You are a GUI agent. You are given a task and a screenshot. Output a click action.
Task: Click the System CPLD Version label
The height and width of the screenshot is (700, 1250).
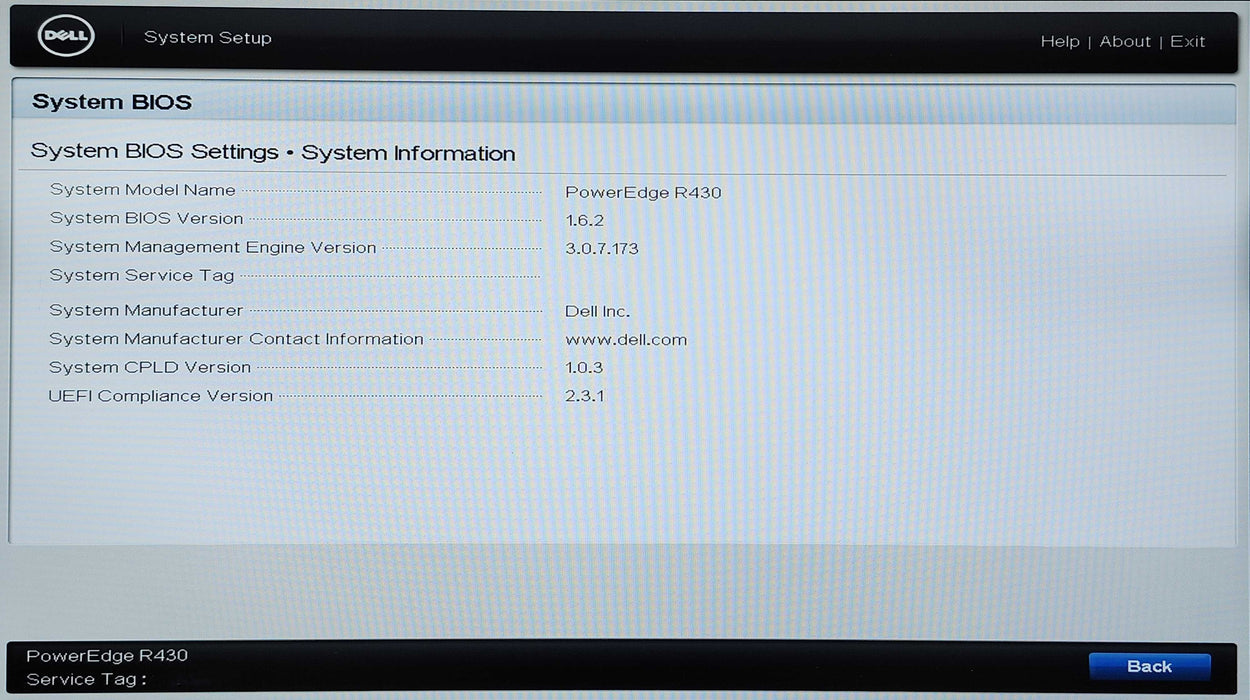(150, 367)
